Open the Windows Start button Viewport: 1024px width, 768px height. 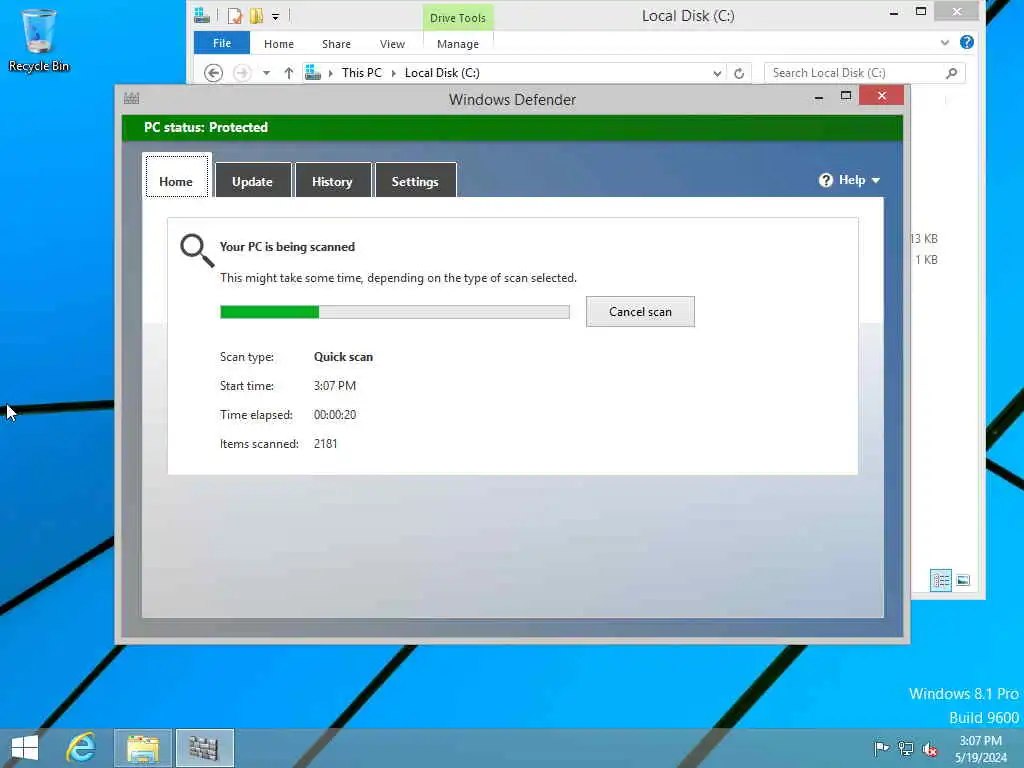pyautogui.click(x=25, y=748)
